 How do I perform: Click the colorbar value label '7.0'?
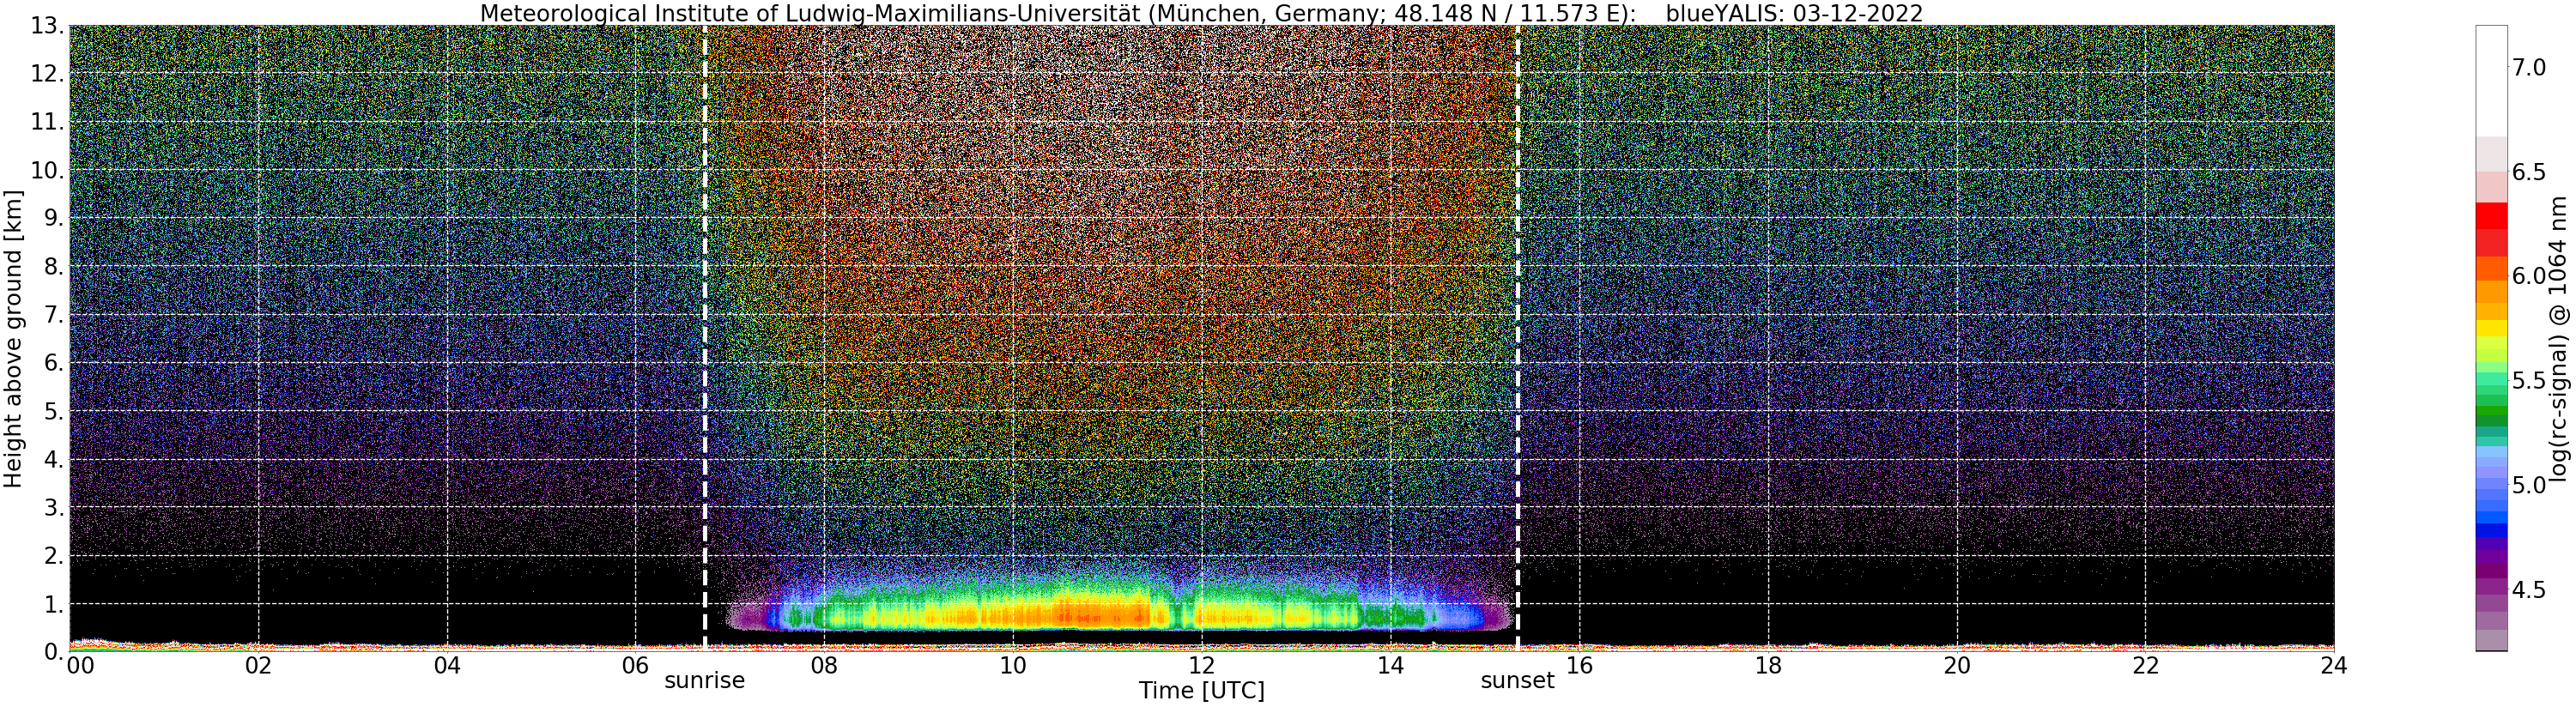click(2528, 67)
